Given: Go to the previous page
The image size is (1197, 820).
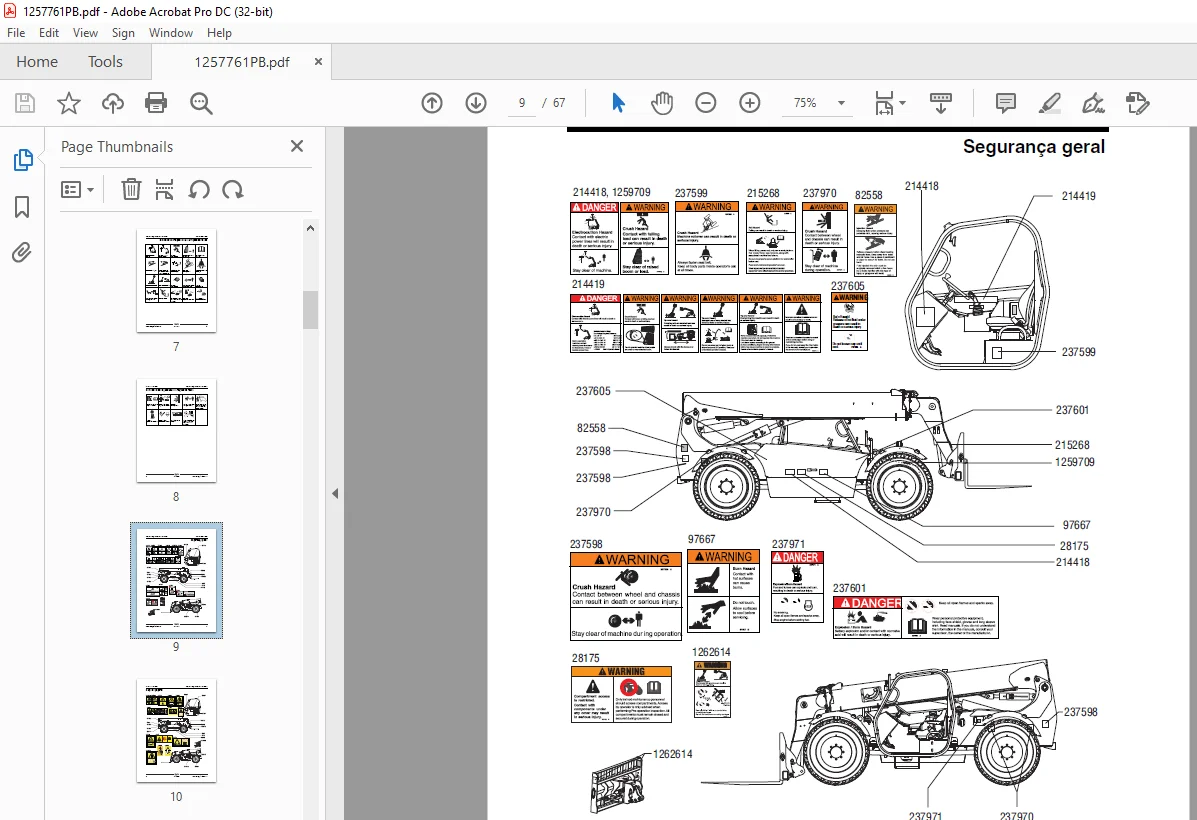Looking at the screenshot, I should [x=432, y=103].
